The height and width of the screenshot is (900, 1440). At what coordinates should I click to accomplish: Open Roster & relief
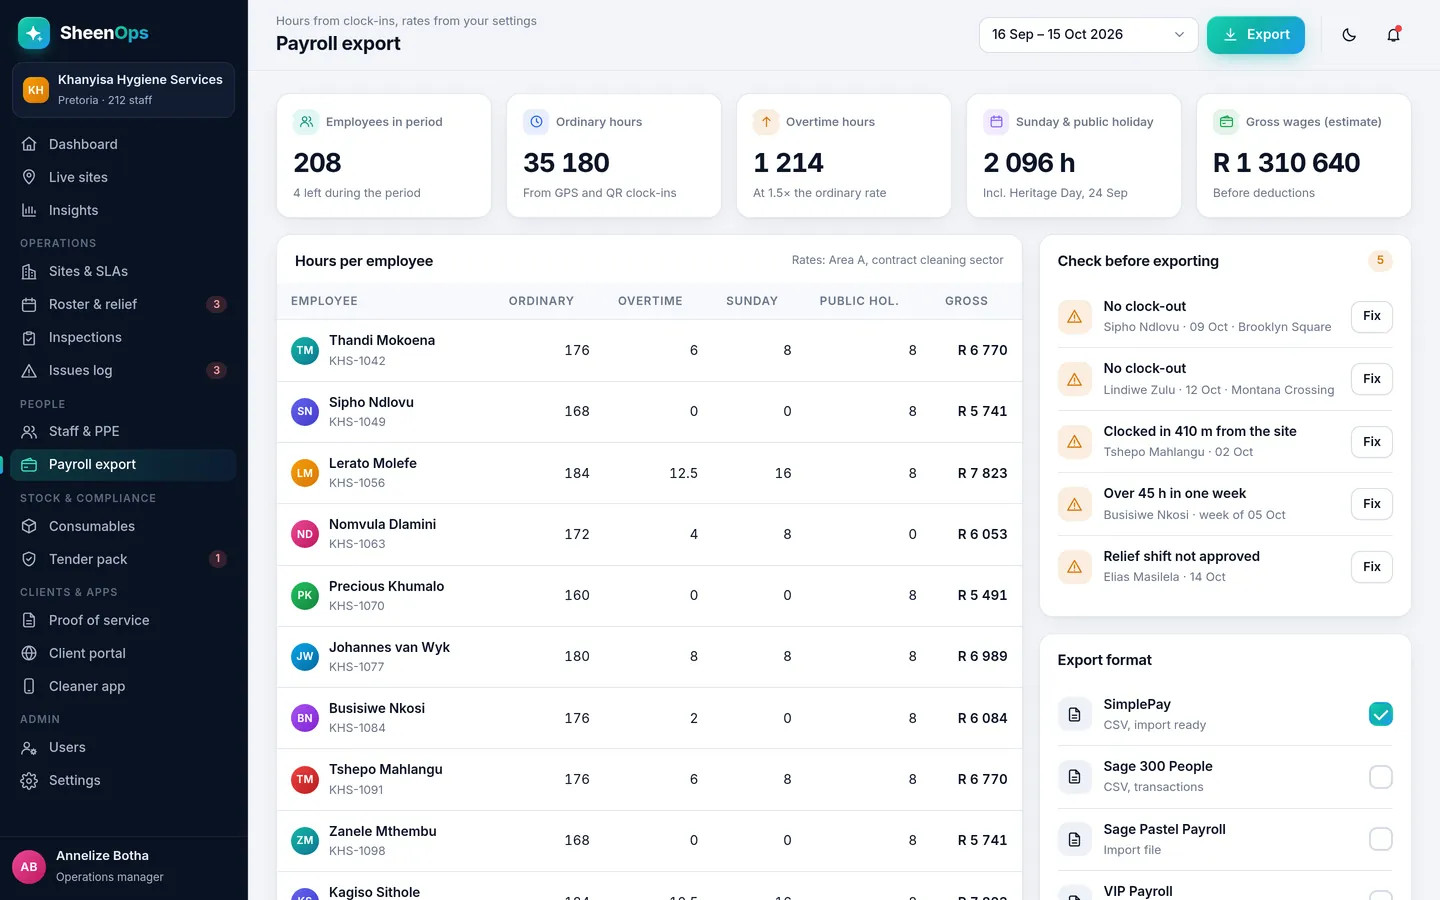123,304
